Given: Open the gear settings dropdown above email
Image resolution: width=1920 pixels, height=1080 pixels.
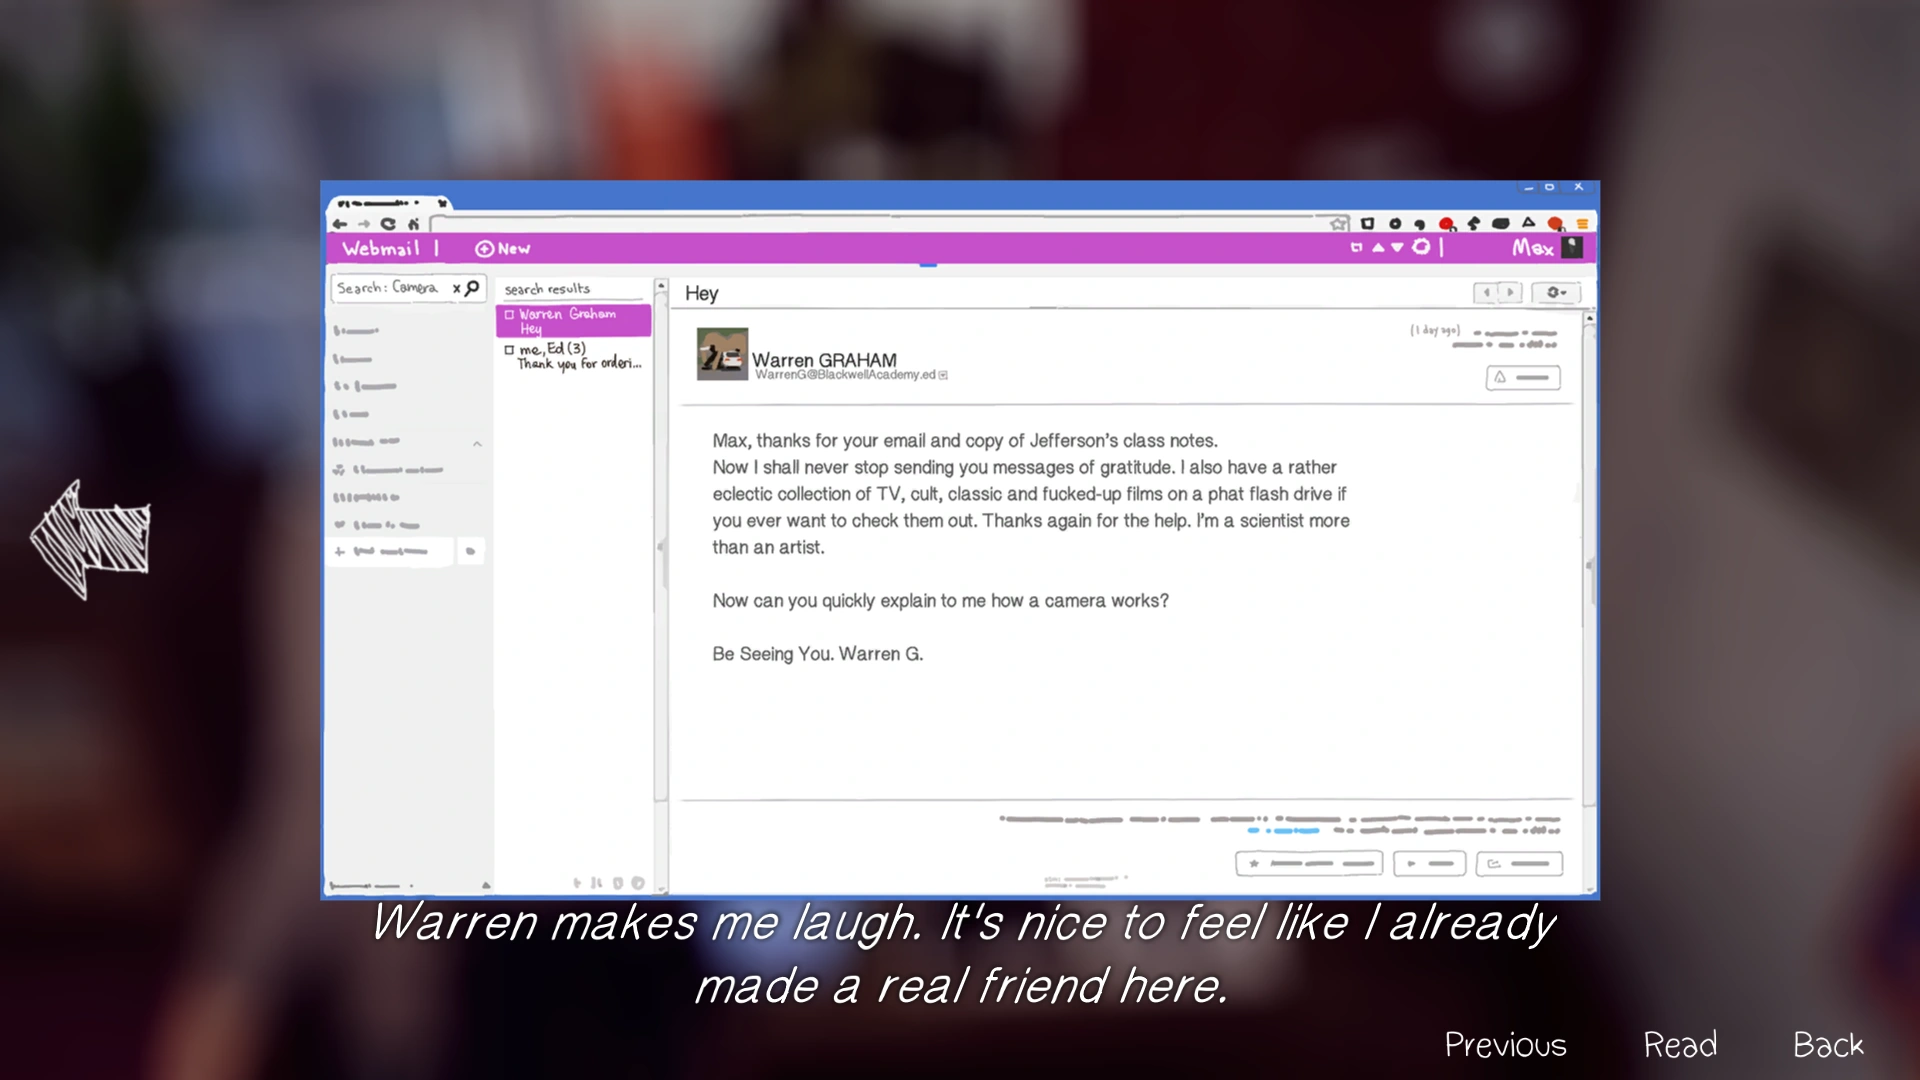Looking at the screenshot, I should click(1555, 292).
